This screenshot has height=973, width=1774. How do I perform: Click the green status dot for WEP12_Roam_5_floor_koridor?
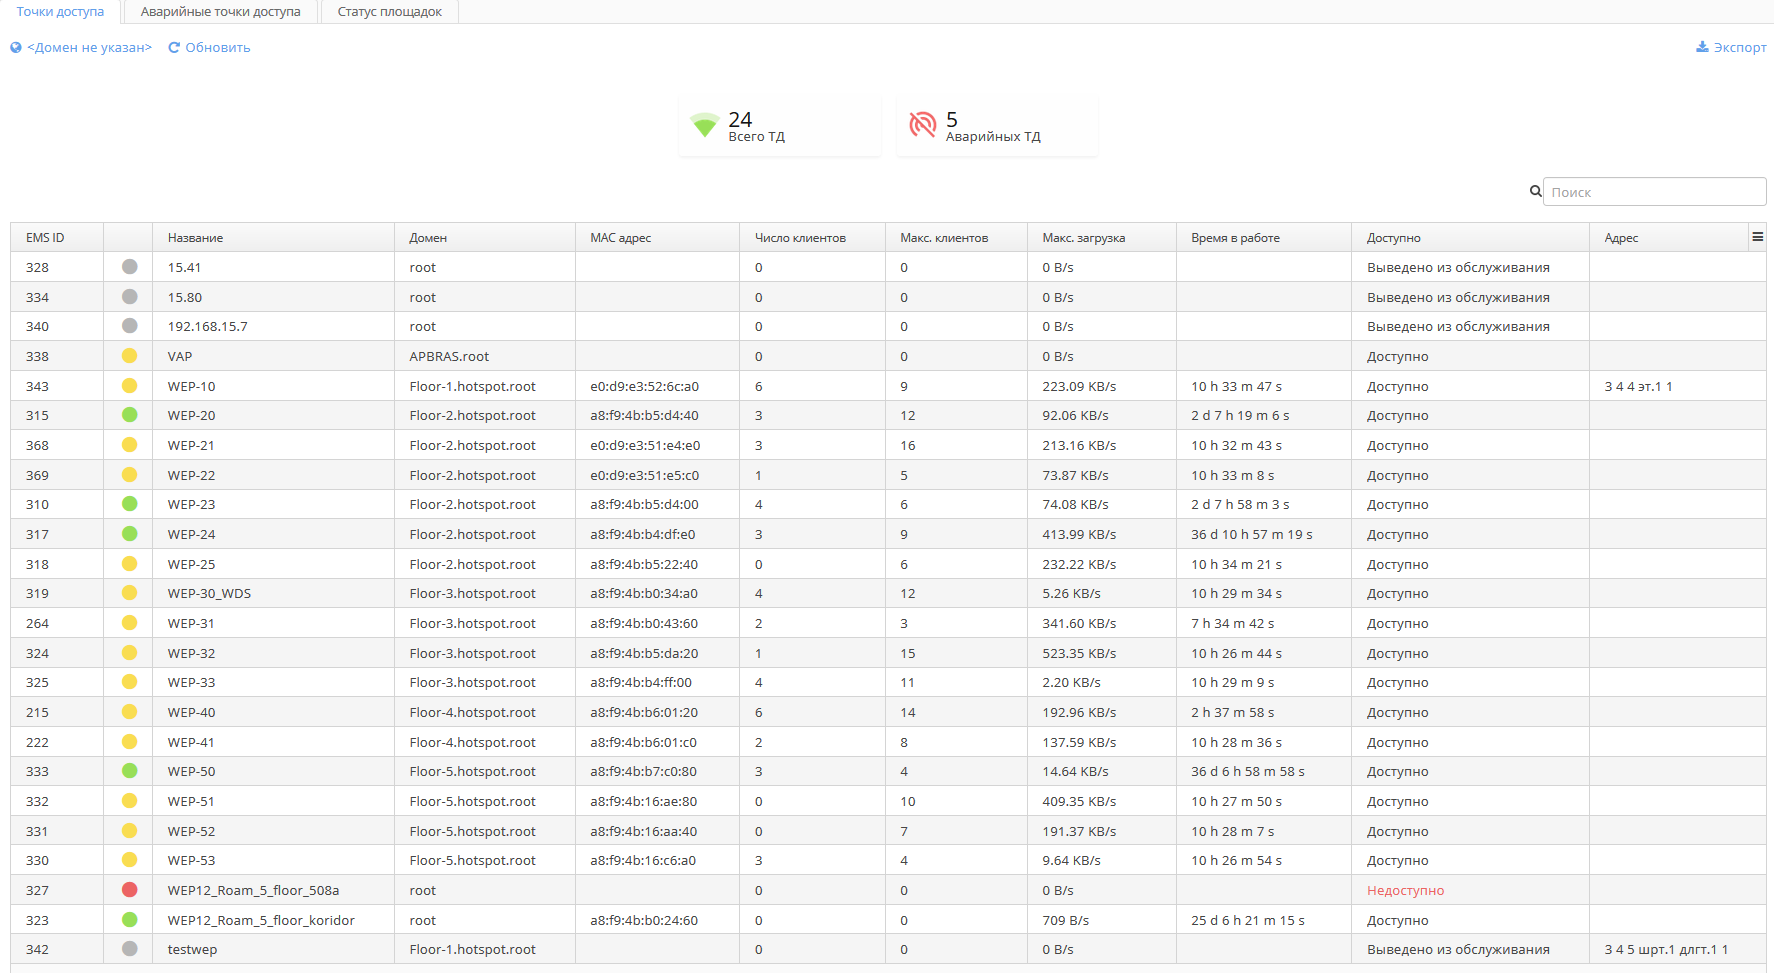tap(129, 920)
